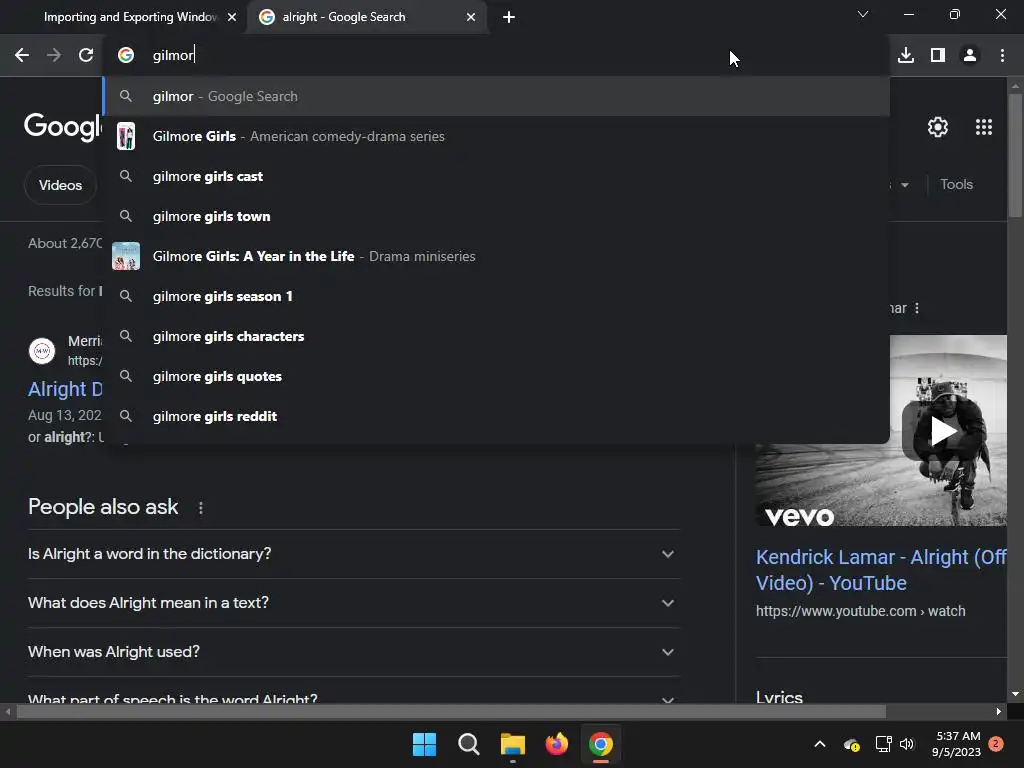Viewport: 1024px width, 768px height.
Task: Play the Kendrick Lamar vevo video
Action: point(942,431)
